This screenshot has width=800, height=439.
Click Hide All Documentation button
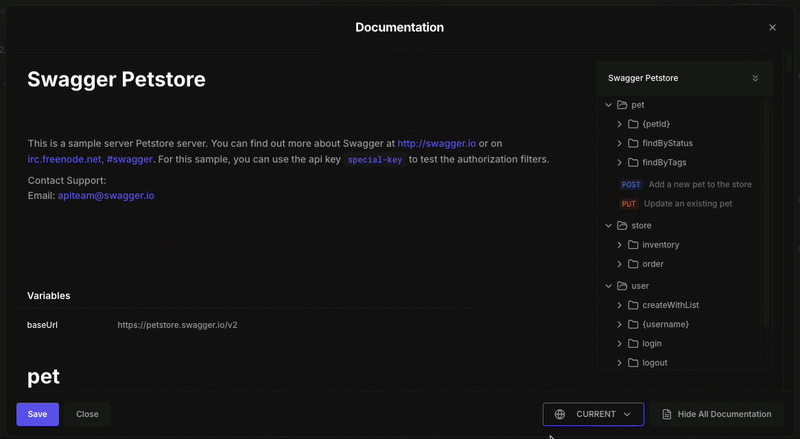(x=717, y=414)
